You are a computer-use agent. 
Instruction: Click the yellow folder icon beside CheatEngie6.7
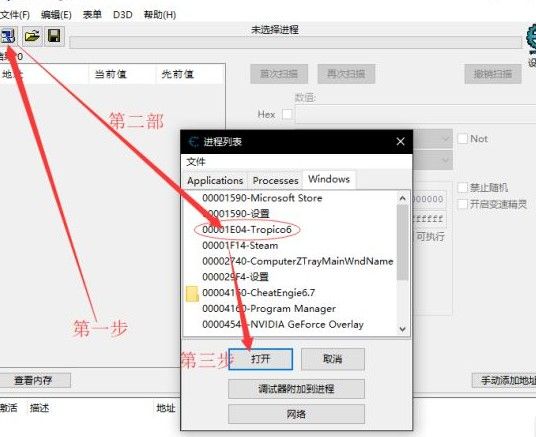point(192,294)
